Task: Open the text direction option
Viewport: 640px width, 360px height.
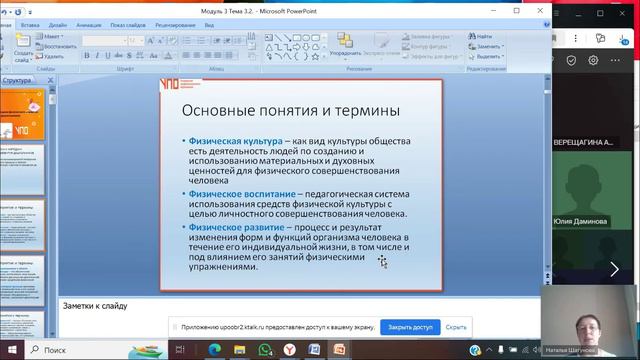Action: click(251, 37)
